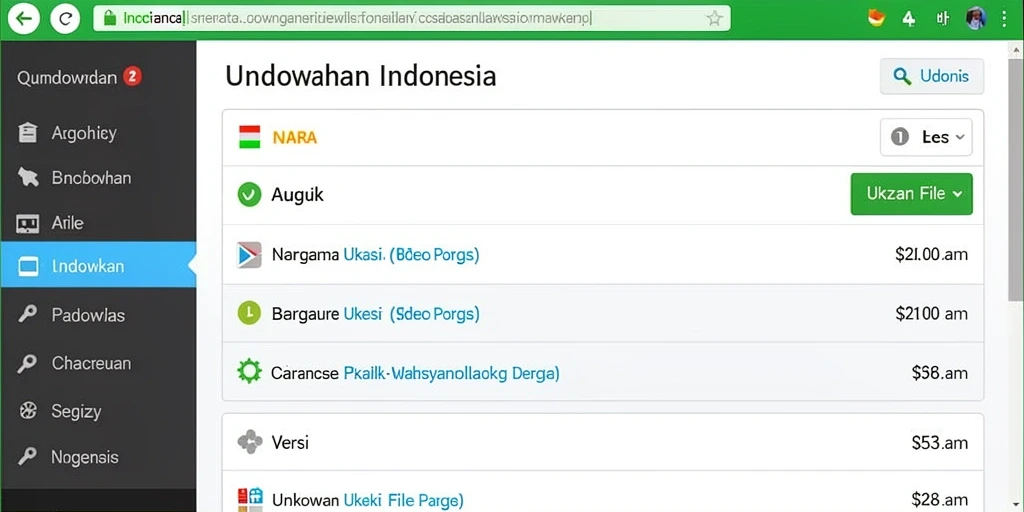Image resolution: width=1024 pixels, height=512 pixels.
Task: Click the play icon beside Nargama
Action: (x=249, y=255)
